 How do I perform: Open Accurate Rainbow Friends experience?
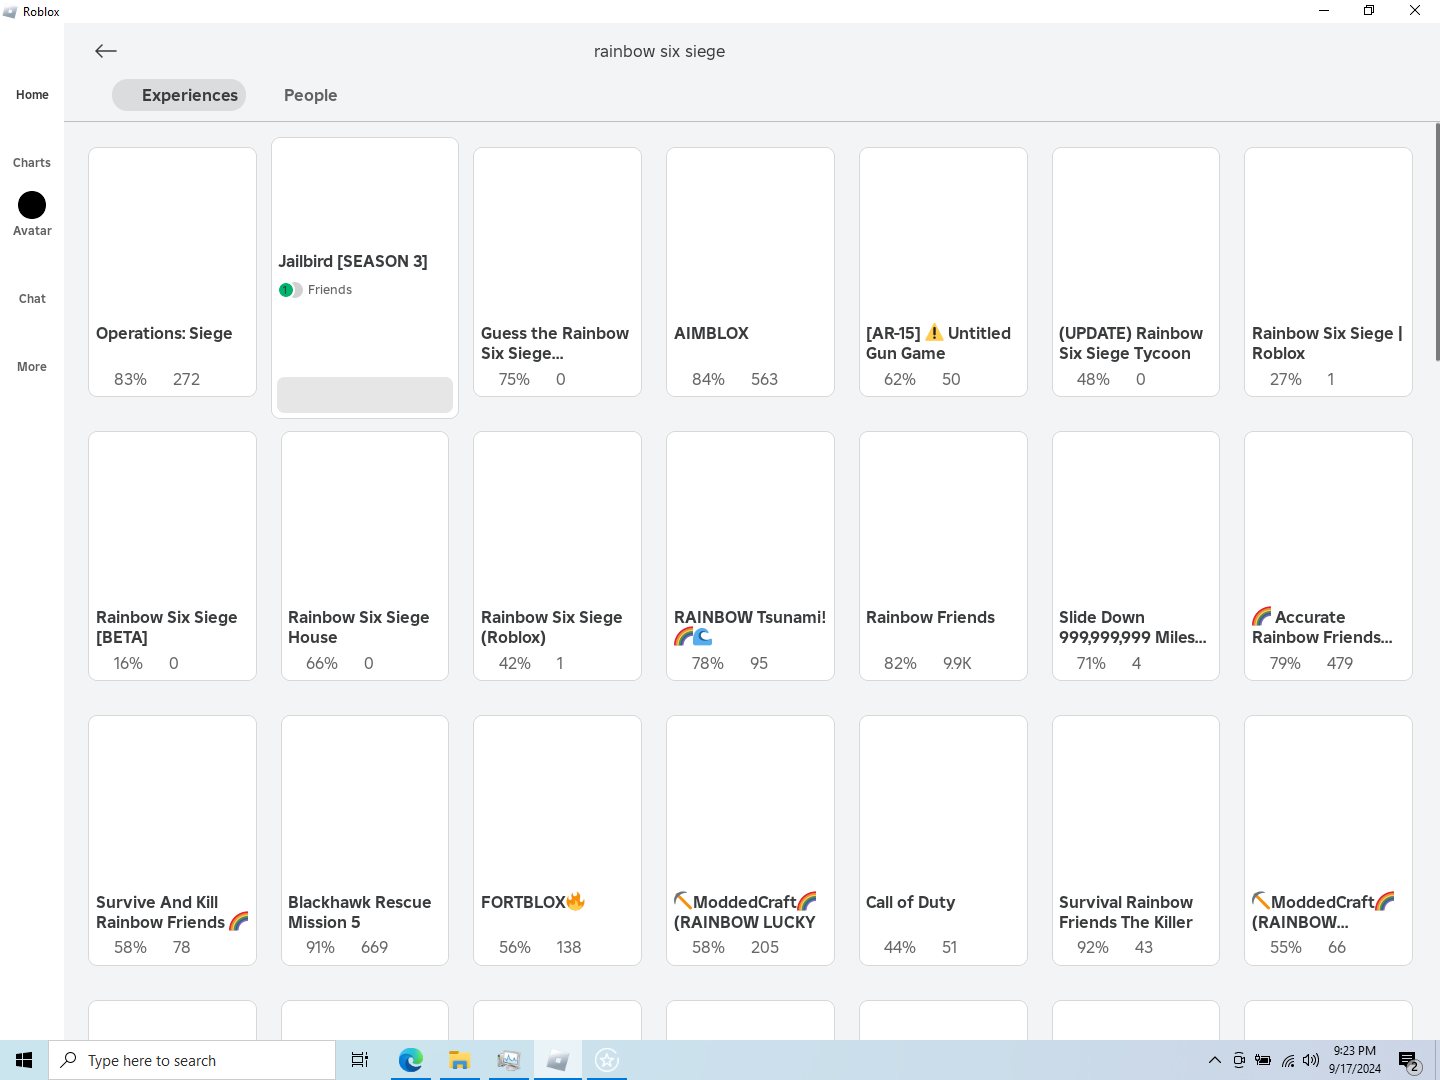1328,556
